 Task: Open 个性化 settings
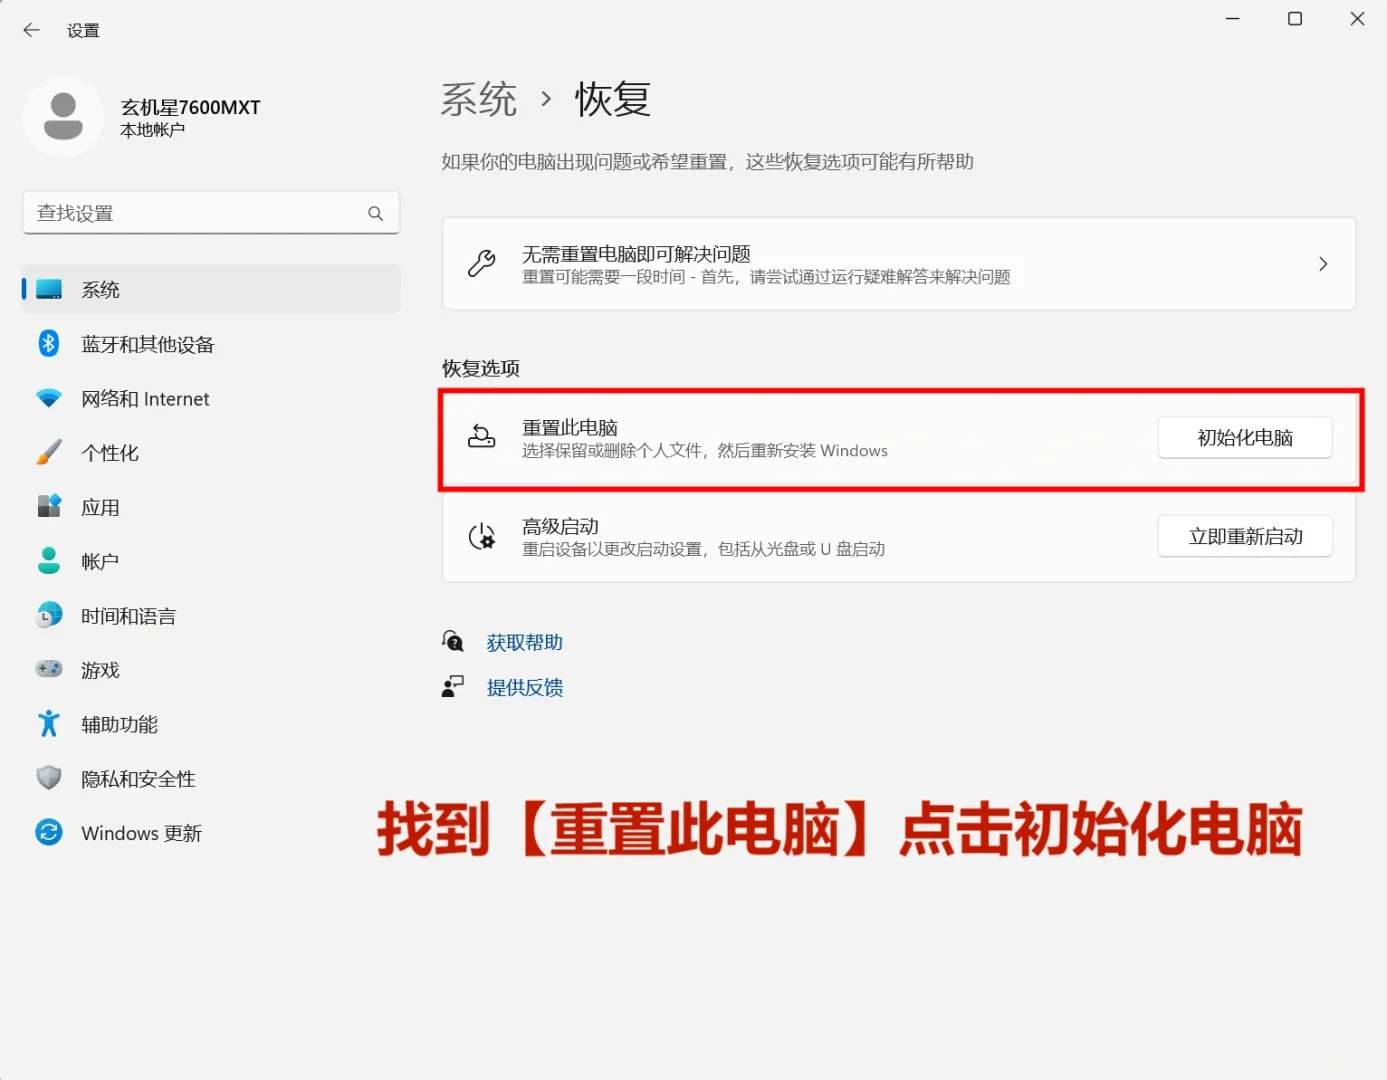(211, 452)
